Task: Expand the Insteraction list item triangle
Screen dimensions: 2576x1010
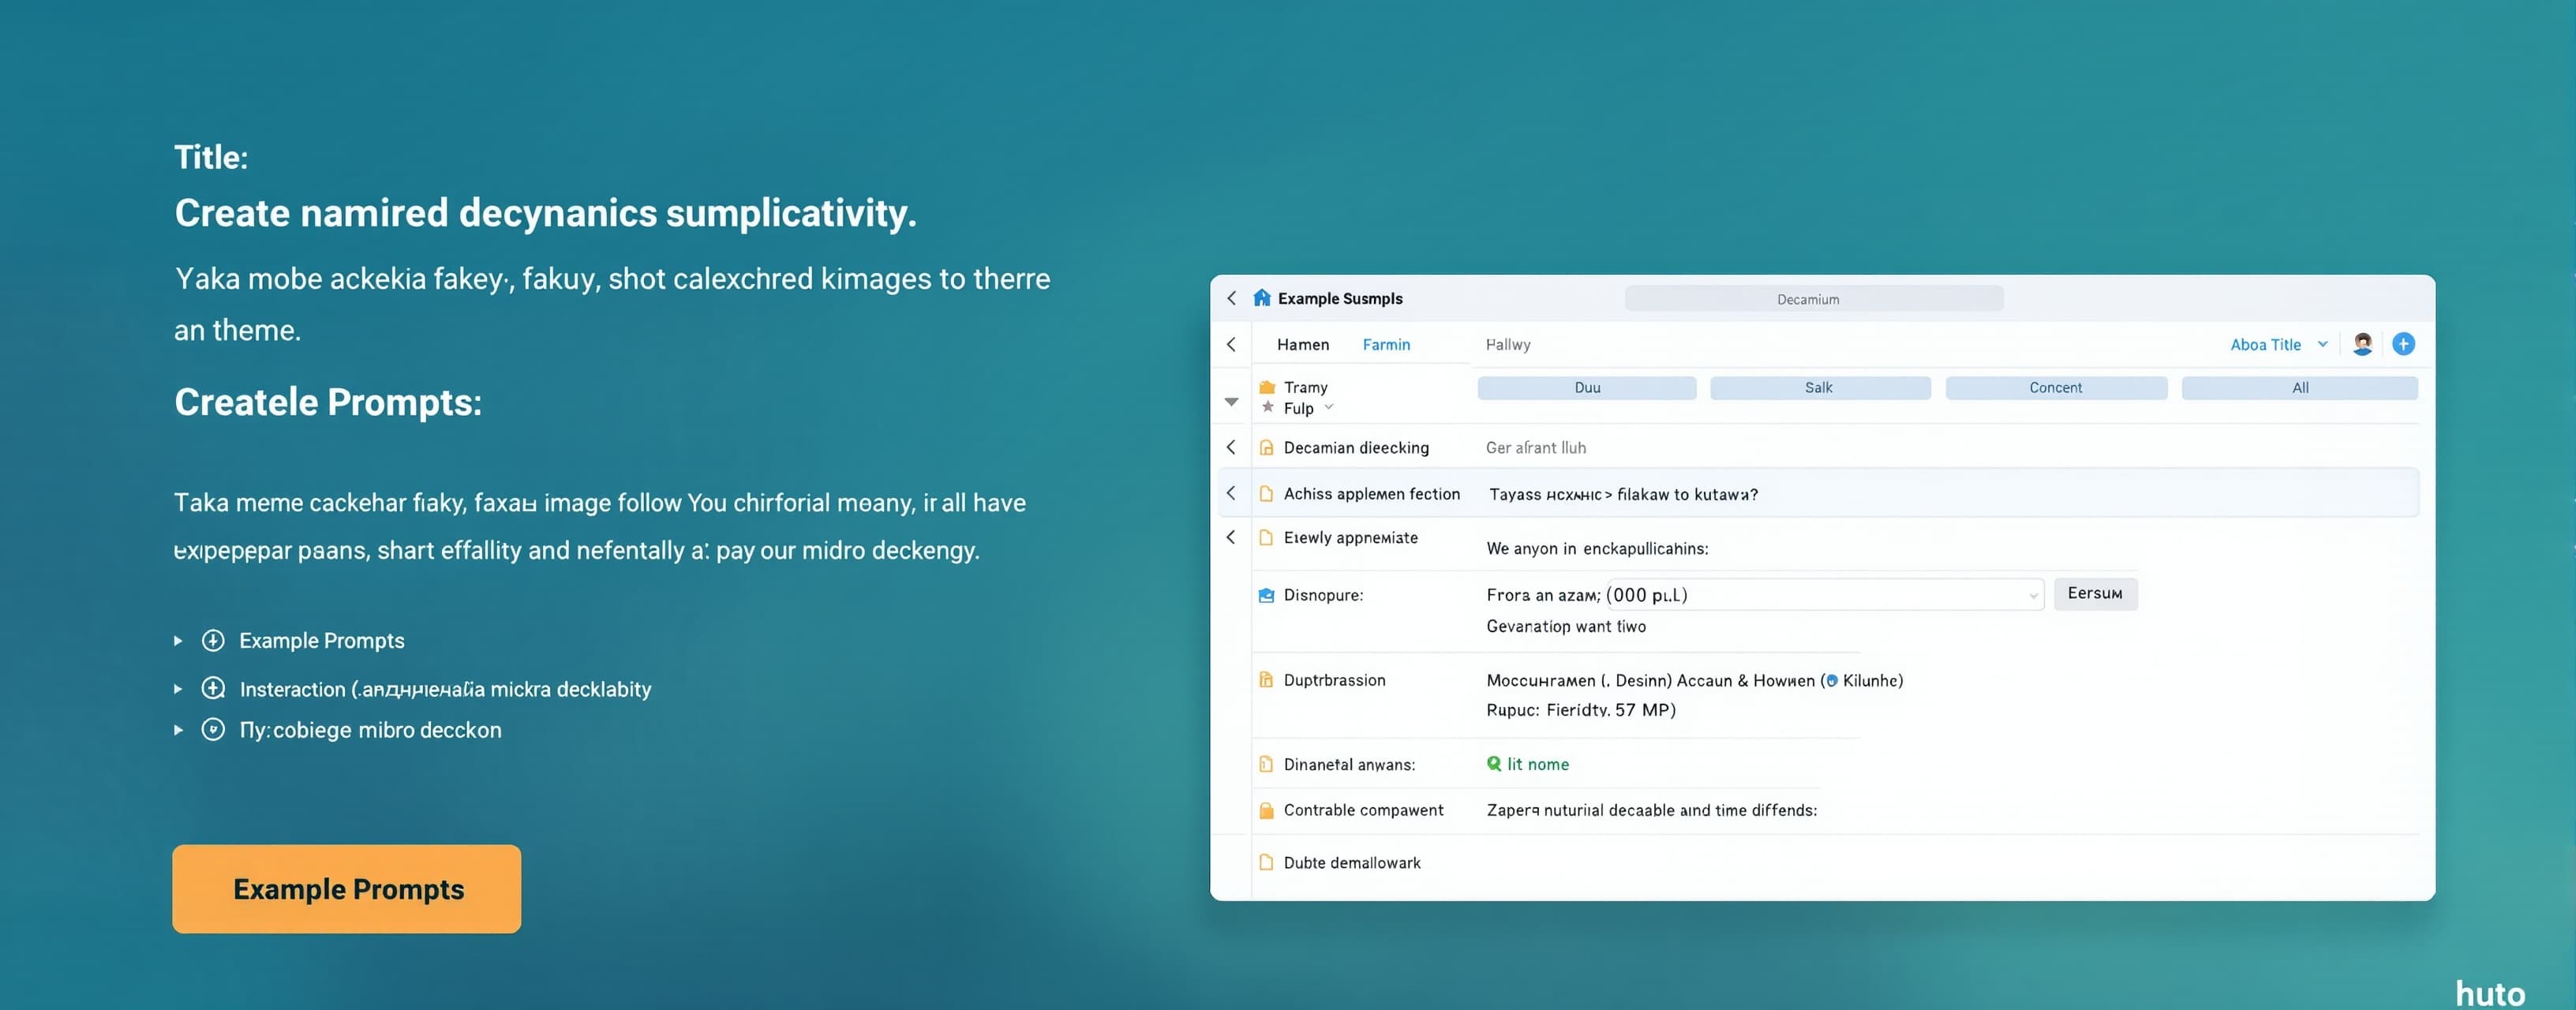Action: point(178,689)
